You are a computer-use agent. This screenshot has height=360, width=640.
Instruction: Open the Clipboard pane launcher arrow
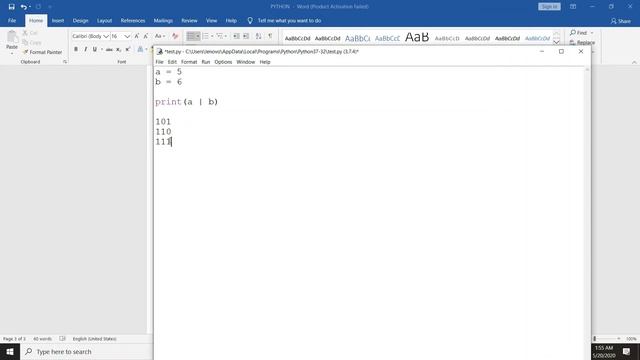(x=65, y=62)
